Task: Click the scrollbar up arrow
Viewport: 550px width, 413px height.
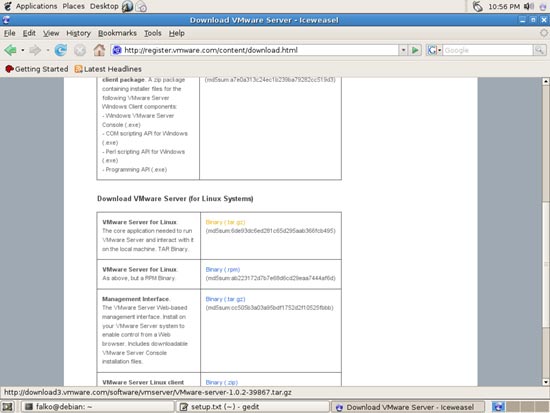Action: click(x=545, y=81)
